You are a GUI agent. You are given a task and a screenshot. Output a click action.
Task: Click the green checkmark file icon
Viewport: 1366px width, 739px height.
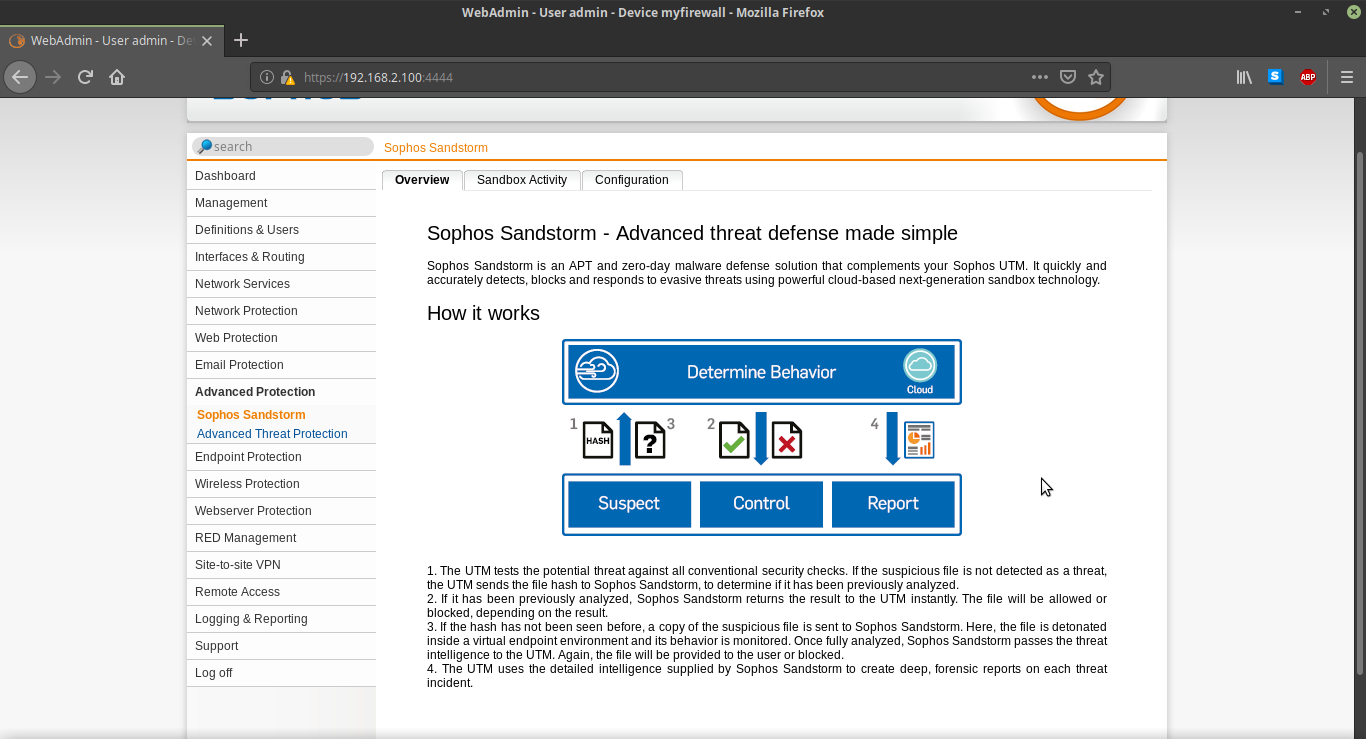click(x=735, y=439)
